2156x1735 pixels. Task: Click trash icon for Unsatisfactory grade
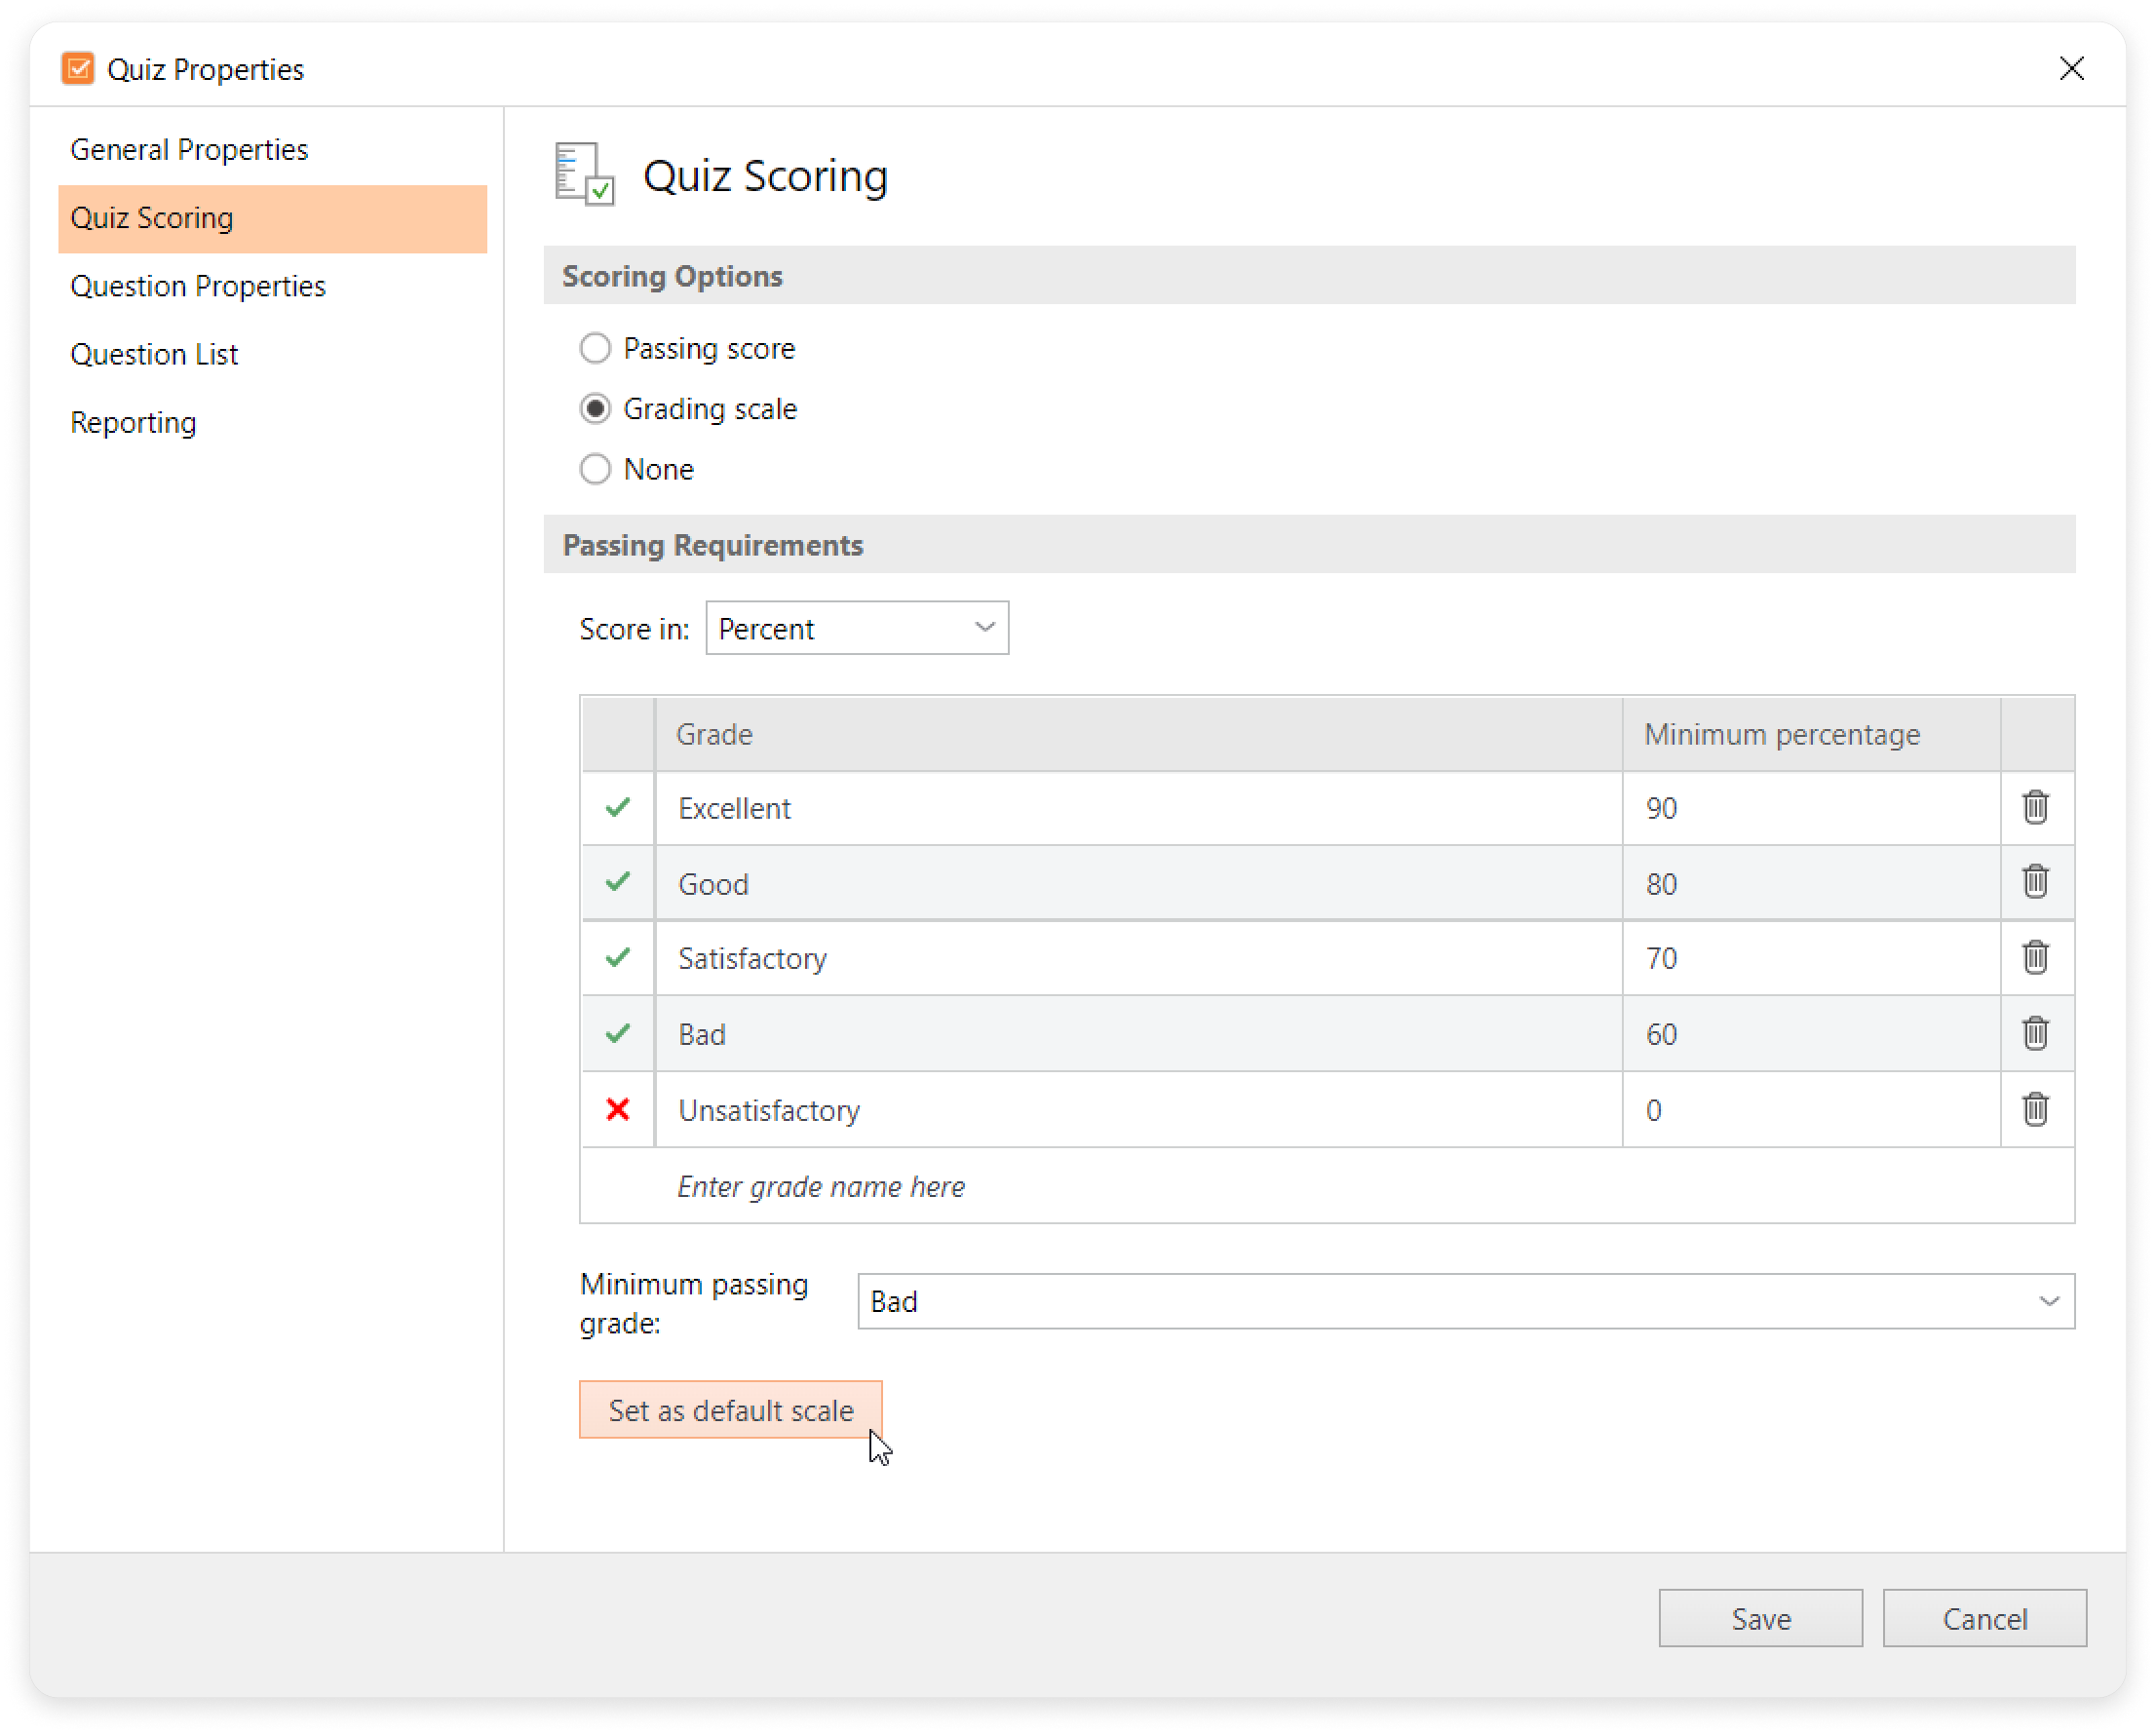point(2035,1109)
